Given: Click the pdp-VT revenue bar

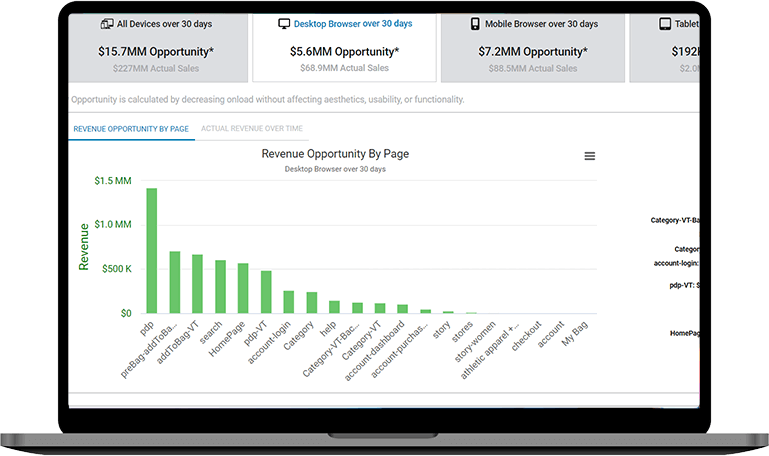Looking at the screenshot, I should (x=266, y=292).
